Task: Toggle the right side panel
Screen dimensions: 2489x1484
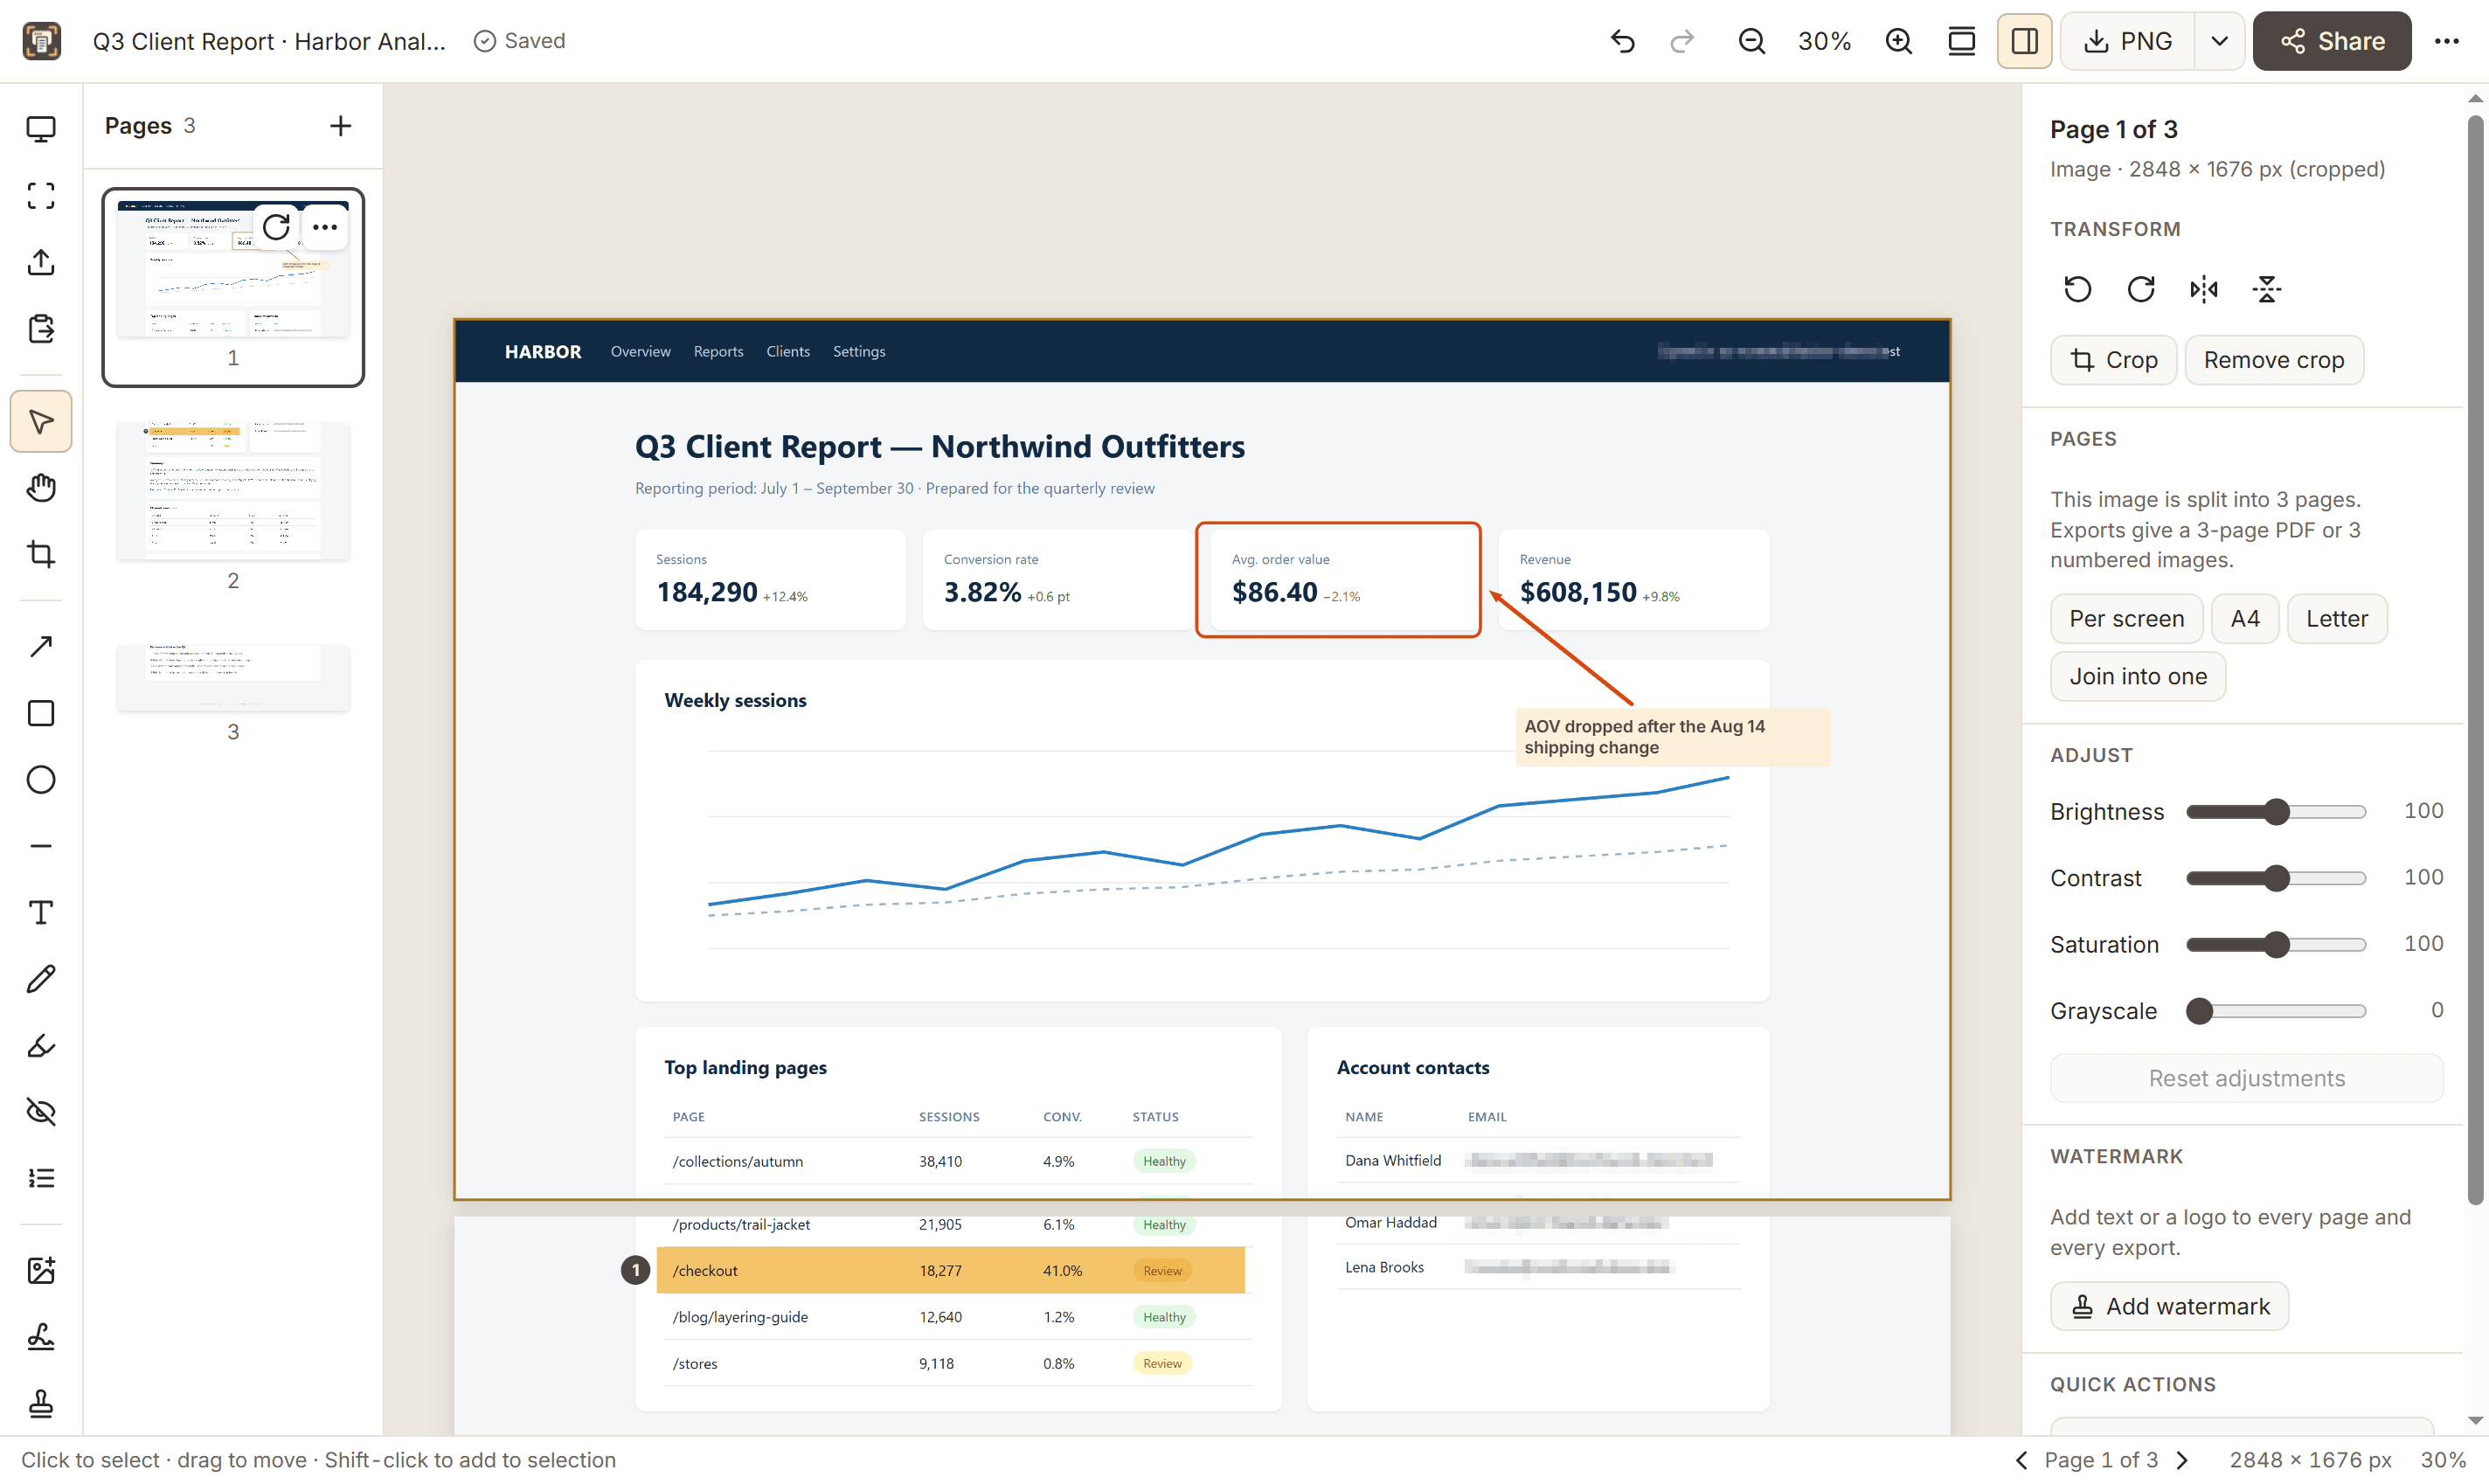Action: [2025, 41]
